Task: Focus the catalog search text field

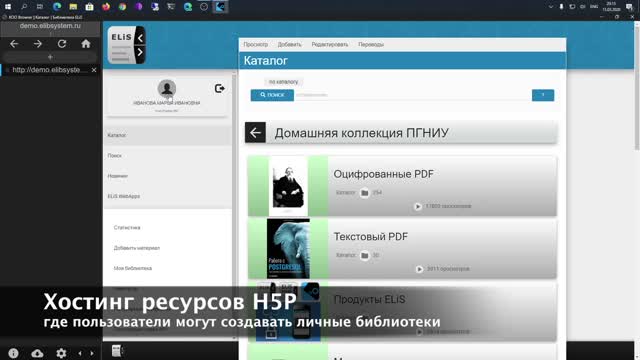Action: [x=412, y=95]
